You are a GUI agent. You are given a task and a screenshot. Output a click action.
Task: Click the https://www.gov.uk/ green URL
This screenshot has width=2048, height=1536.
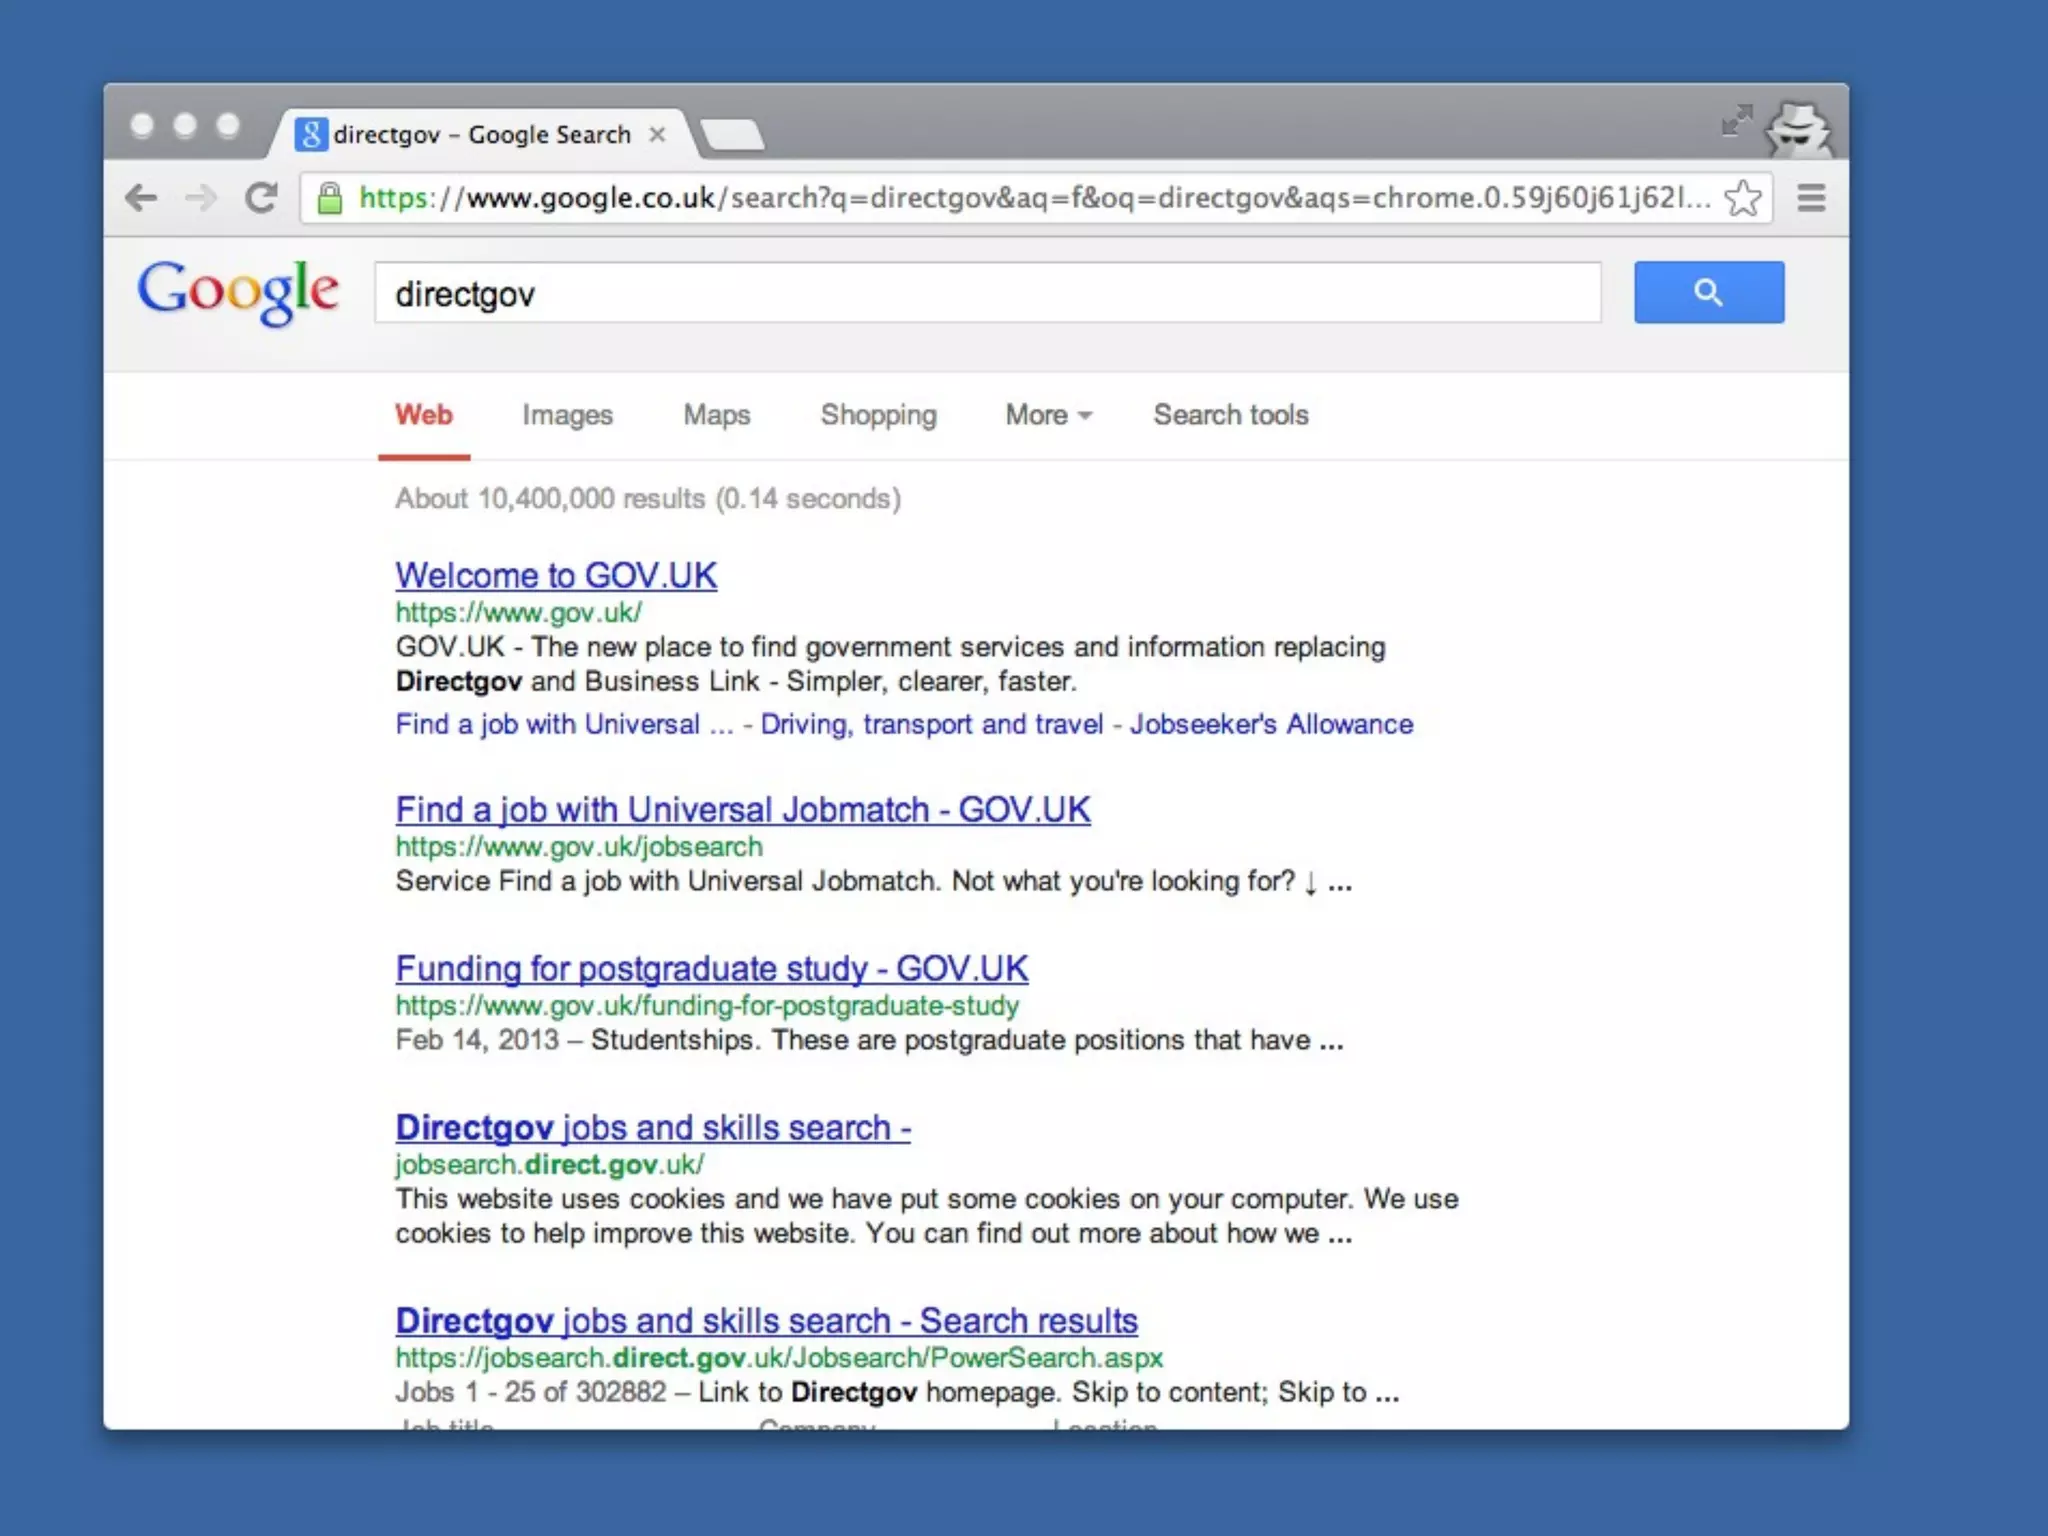[x=519, y=612]
